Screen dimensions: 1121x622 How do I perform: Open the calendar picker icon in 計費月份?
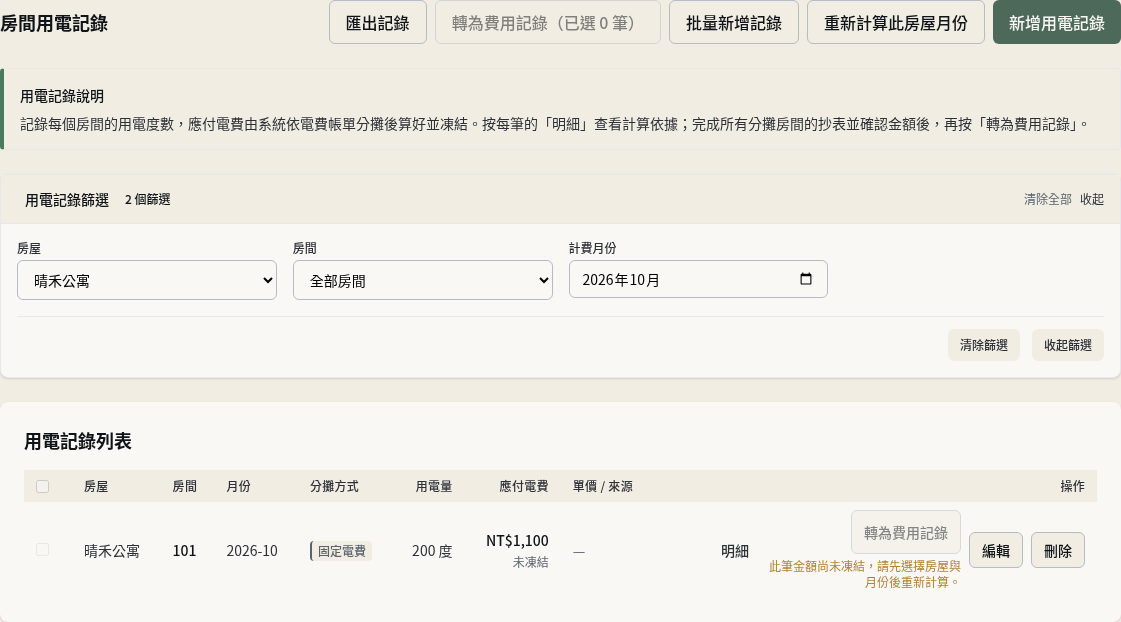[x=806, y=279]
